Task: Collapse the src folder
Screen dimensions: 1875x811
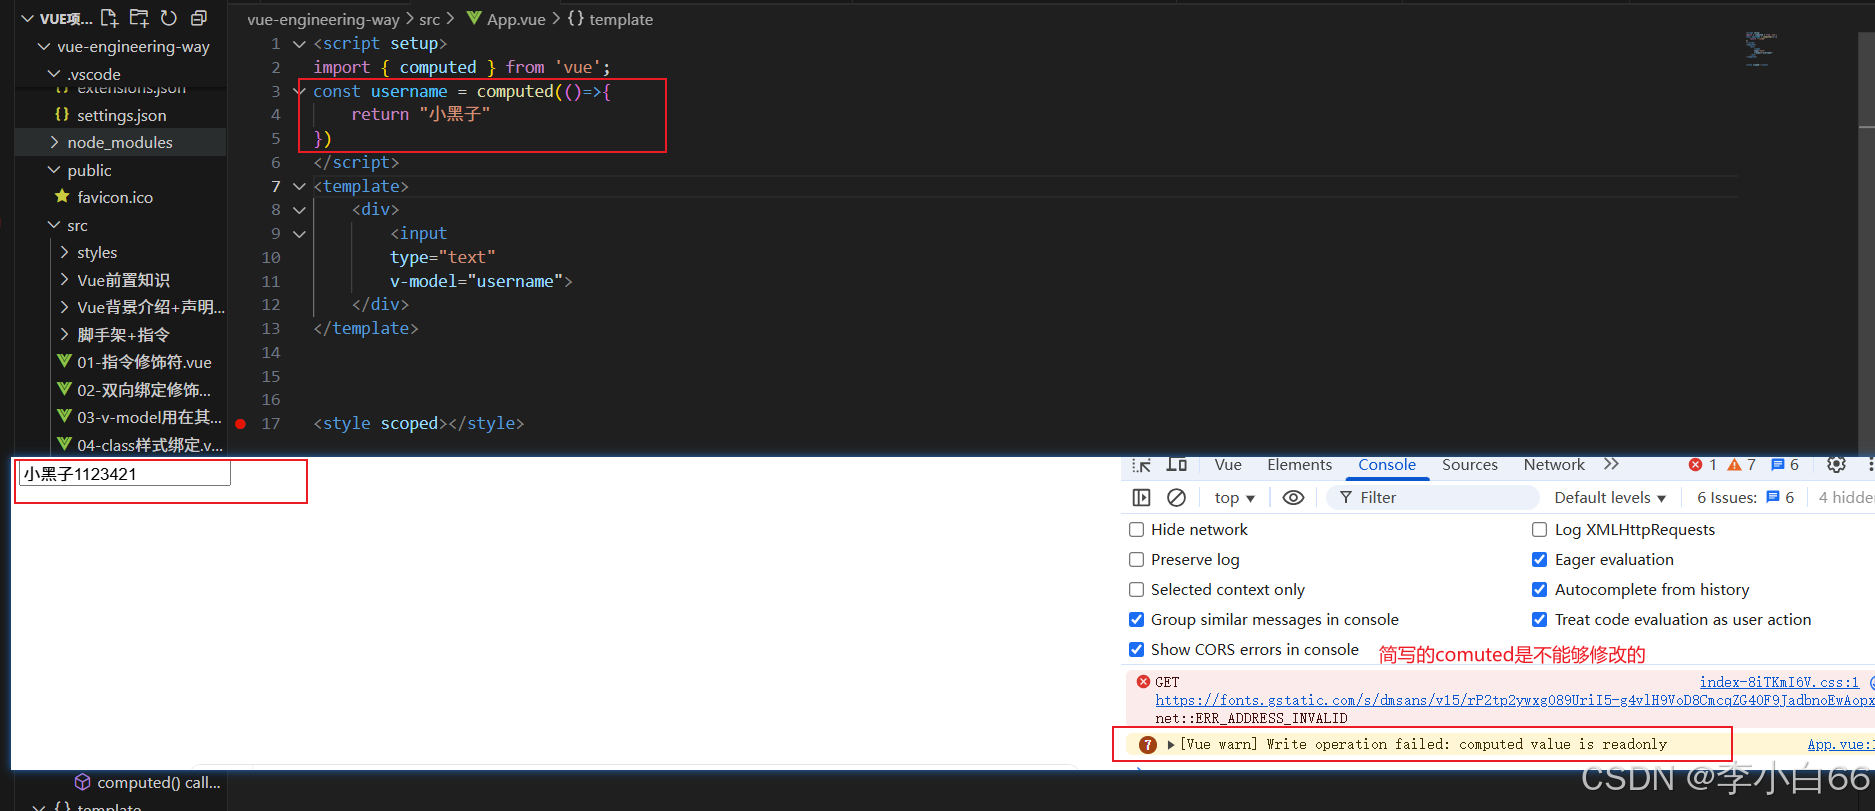Action: (x=54, y=225)
